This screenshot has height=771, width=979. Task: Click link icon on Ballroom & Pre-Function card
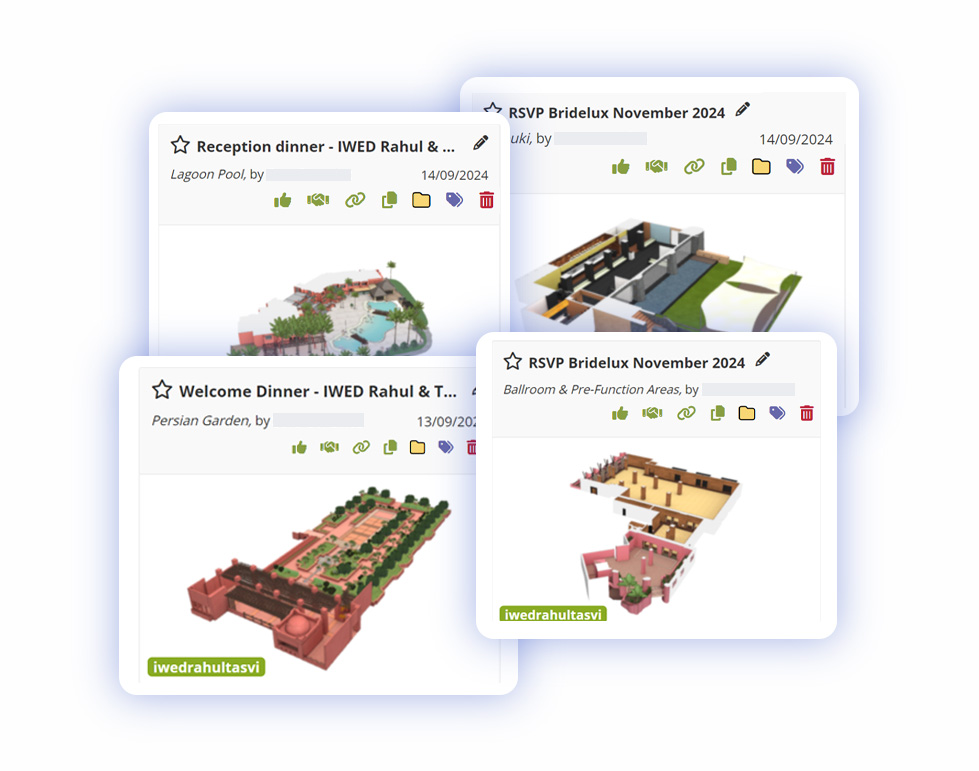tap(686, 413)
